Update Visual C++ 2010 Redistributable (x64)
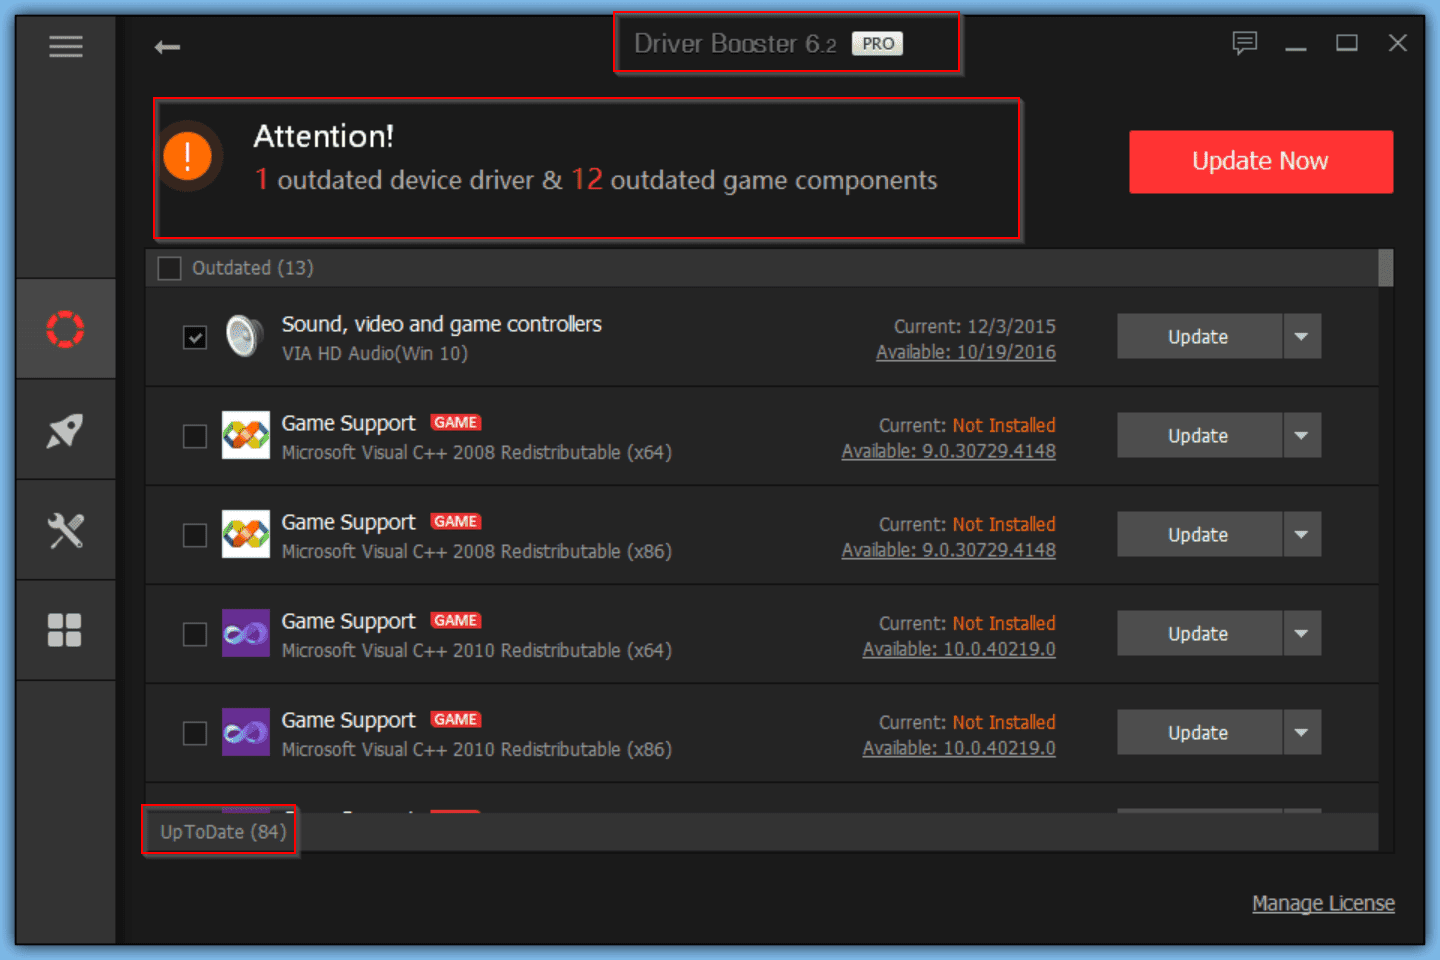 click(1199, 633)
